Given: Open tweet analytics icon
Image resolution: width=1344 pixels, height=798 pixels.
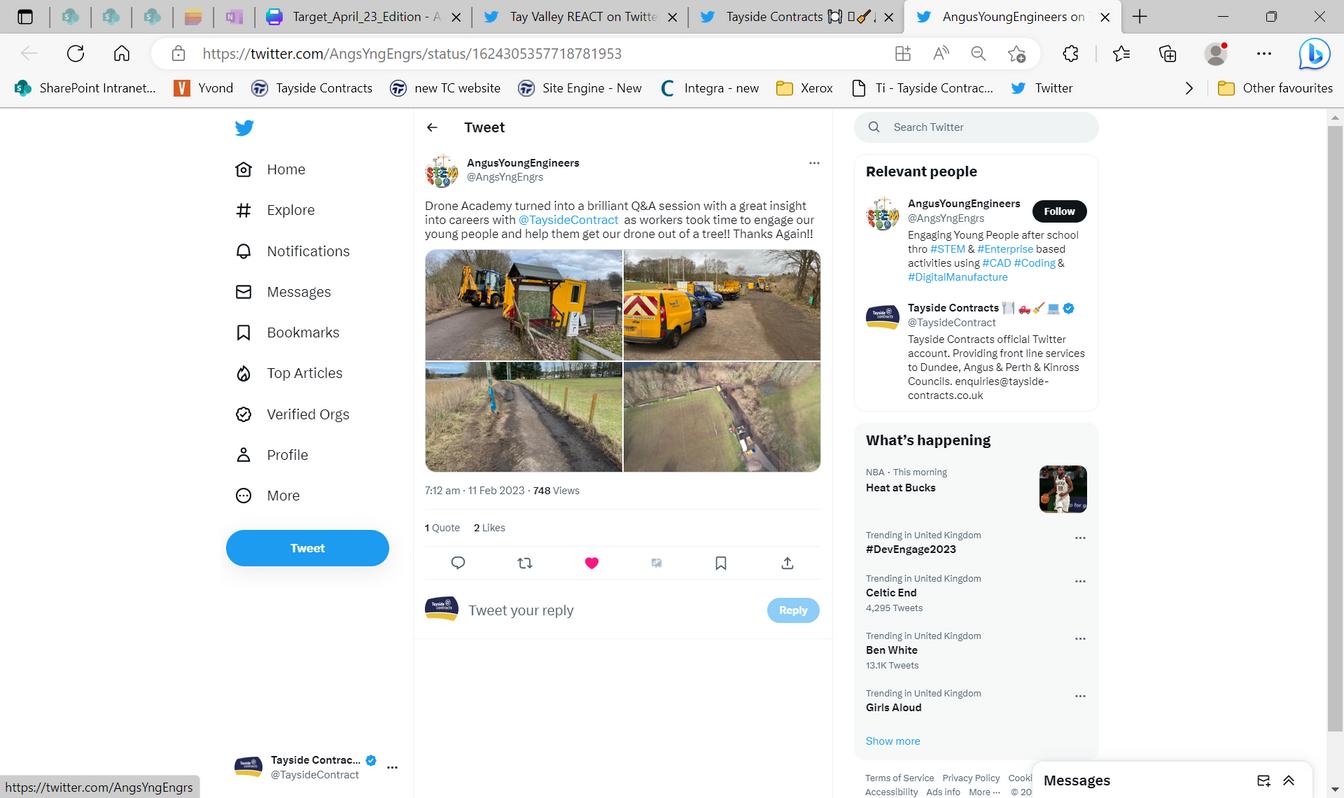Looking at the screenshot, I should pos(656,563).
